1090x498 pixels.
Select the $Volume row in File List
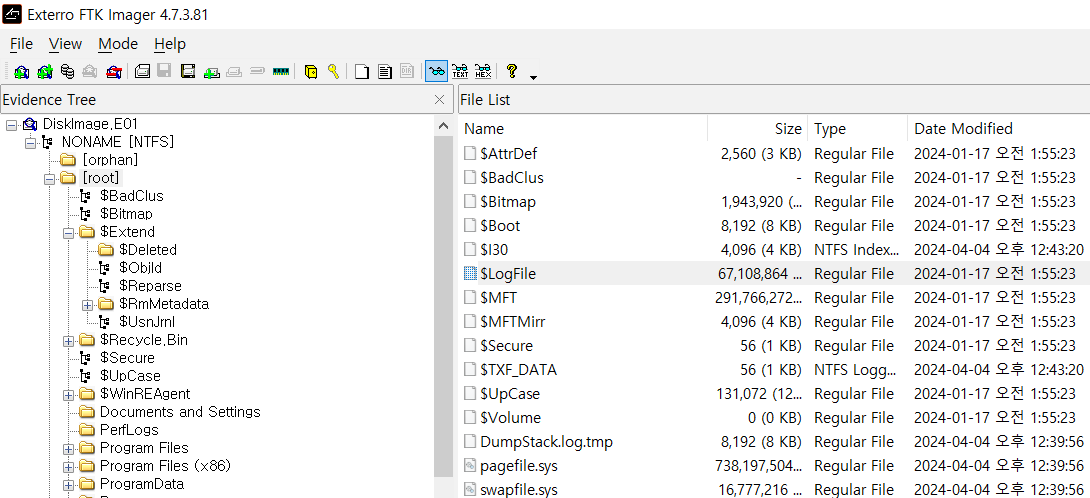(774, 418)
